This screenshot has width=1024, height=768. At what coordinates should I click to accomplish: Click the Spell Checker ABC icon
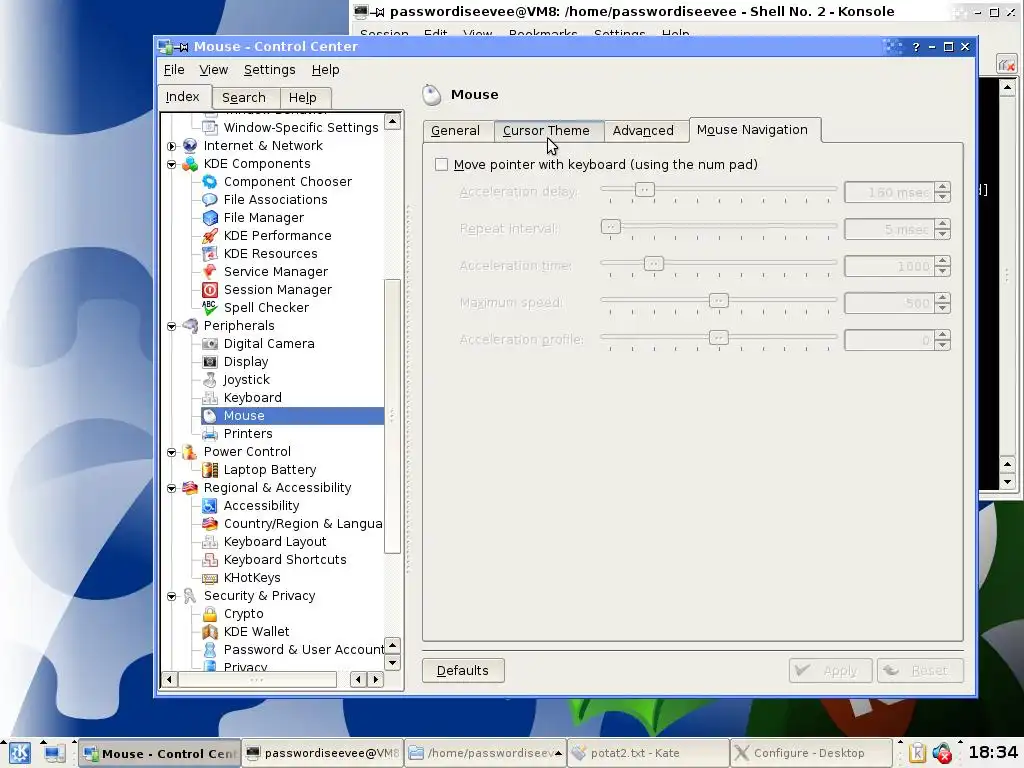pyautogui.click(x=210, y=308)
